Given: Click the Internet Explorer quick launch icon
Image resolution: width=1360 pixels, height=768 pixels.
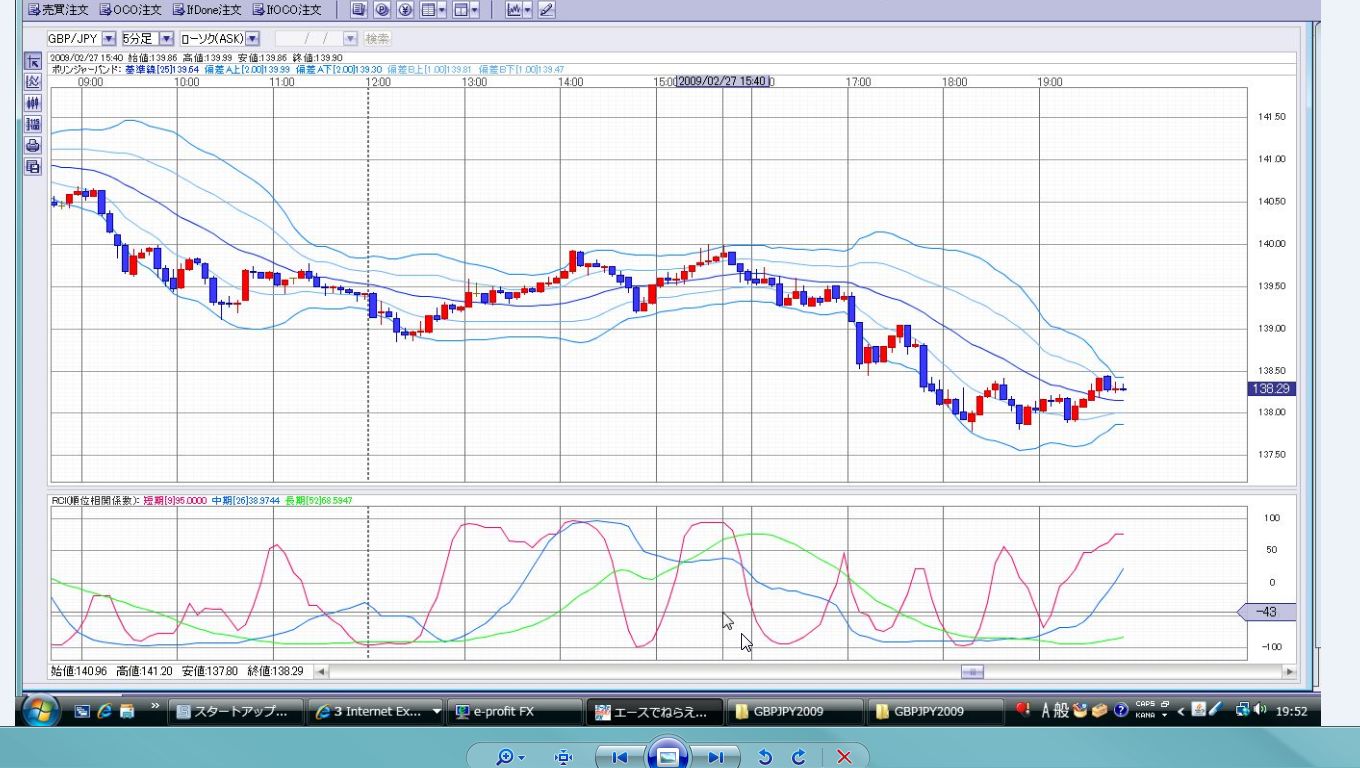Looking at the screenshot, I should (x=105, y=712).
